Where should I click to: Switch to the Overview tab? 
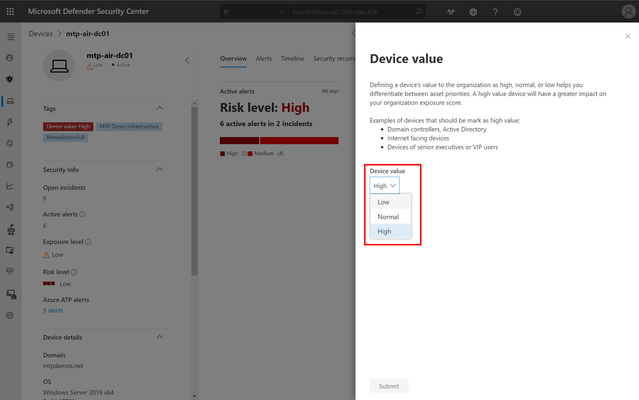point(233,59)
